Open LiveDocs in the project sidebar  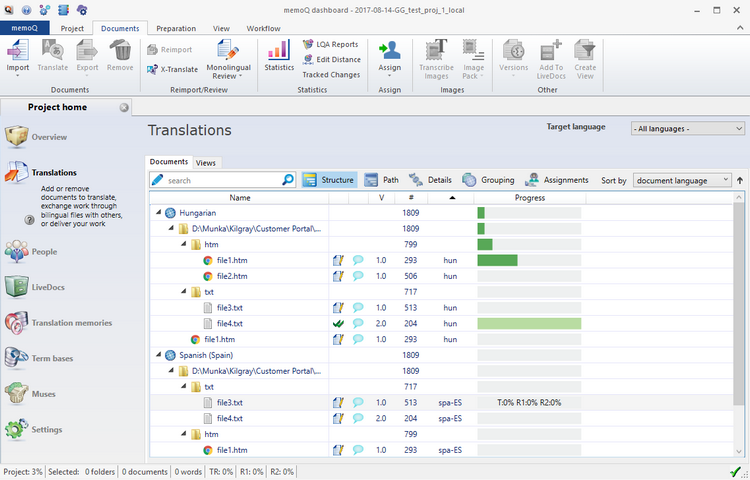[x=47, y=287]
